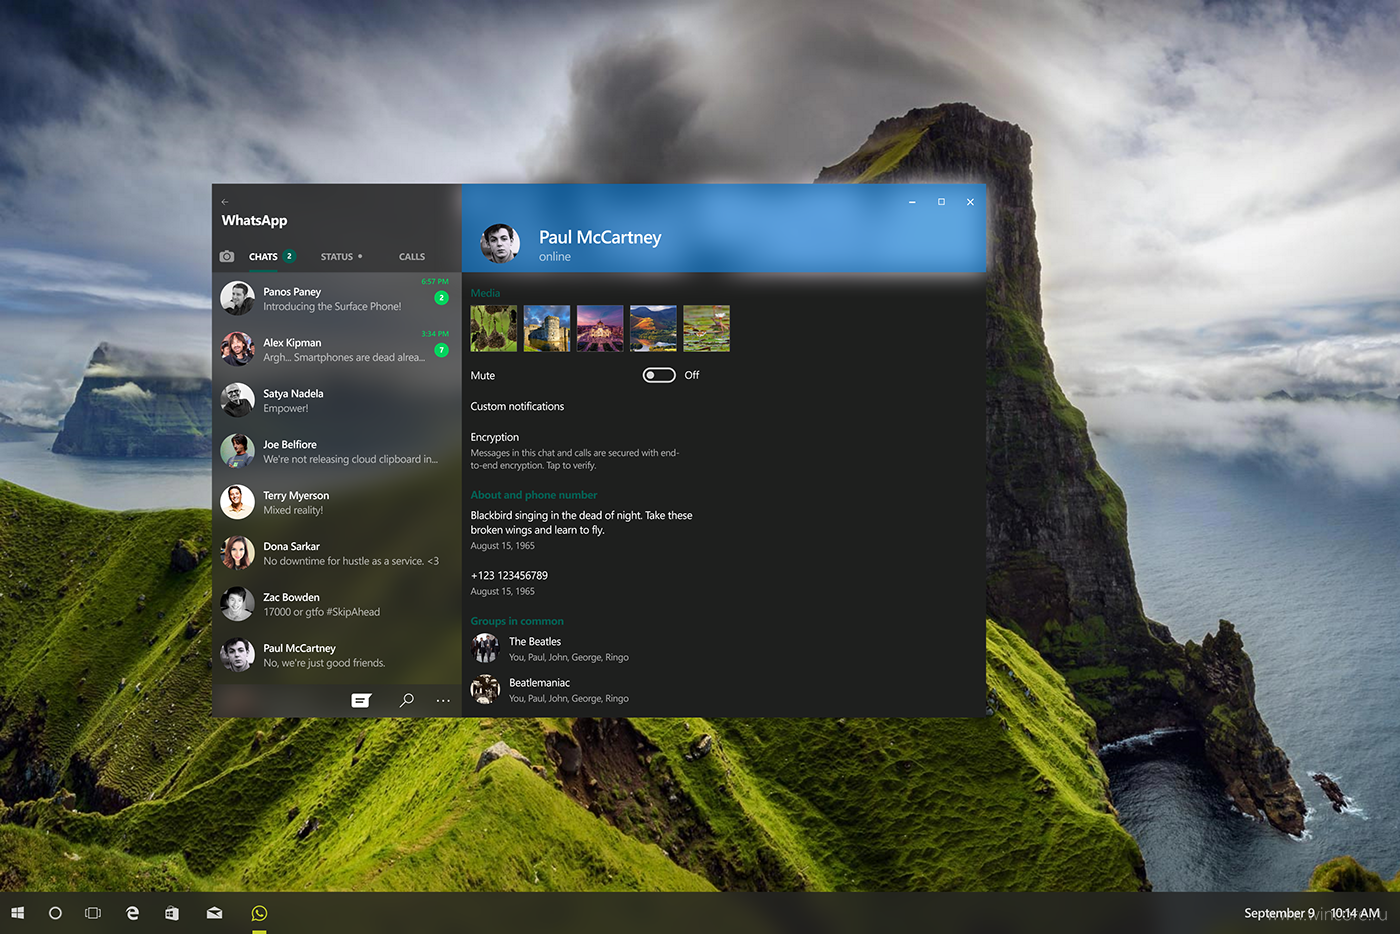Click Alex Kipman's avatar
This screenshot has height=934, width=1400.
pos(237,349)
